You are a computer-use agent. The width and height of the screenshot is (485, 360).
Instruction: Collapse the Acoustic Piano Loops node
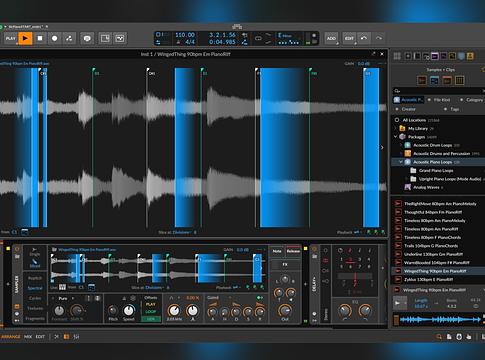(x=401, y=162)
